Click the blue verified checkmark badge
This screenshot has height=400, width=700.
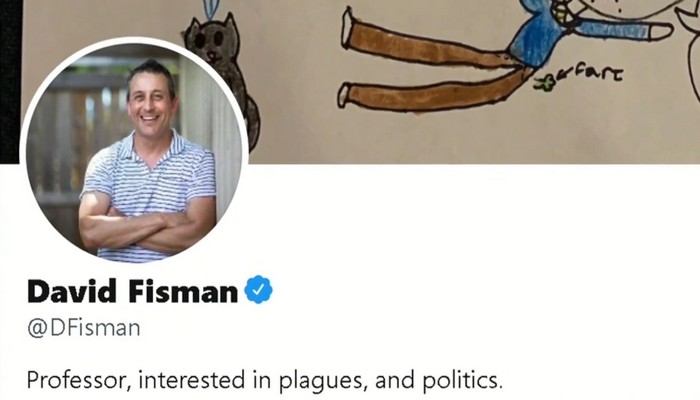pos(258,290)
